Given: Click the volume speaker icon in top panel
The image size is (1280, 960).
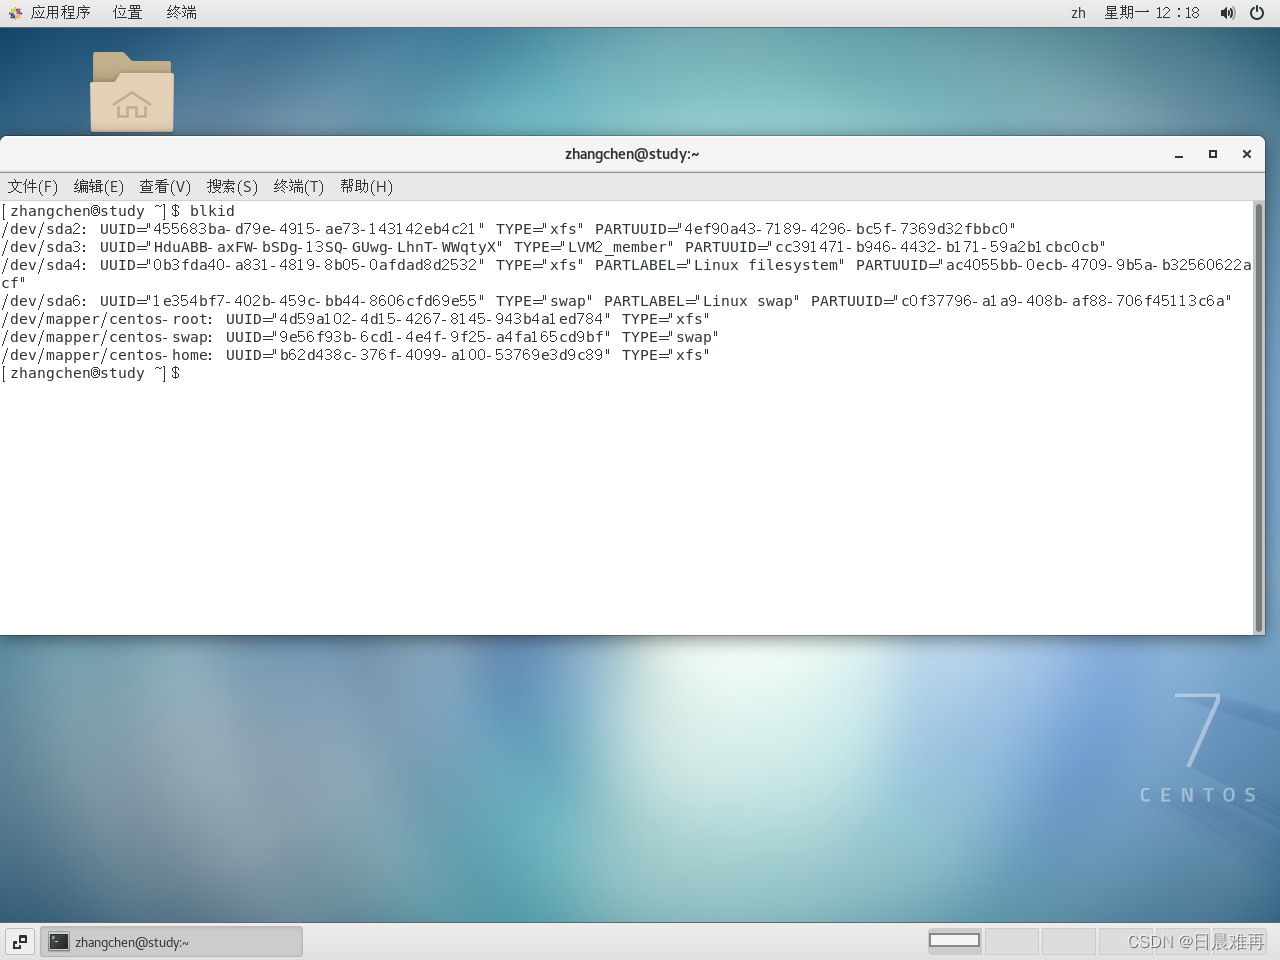Looking at the screenshot, I should pyautogui.click(x=1227, y=13).
